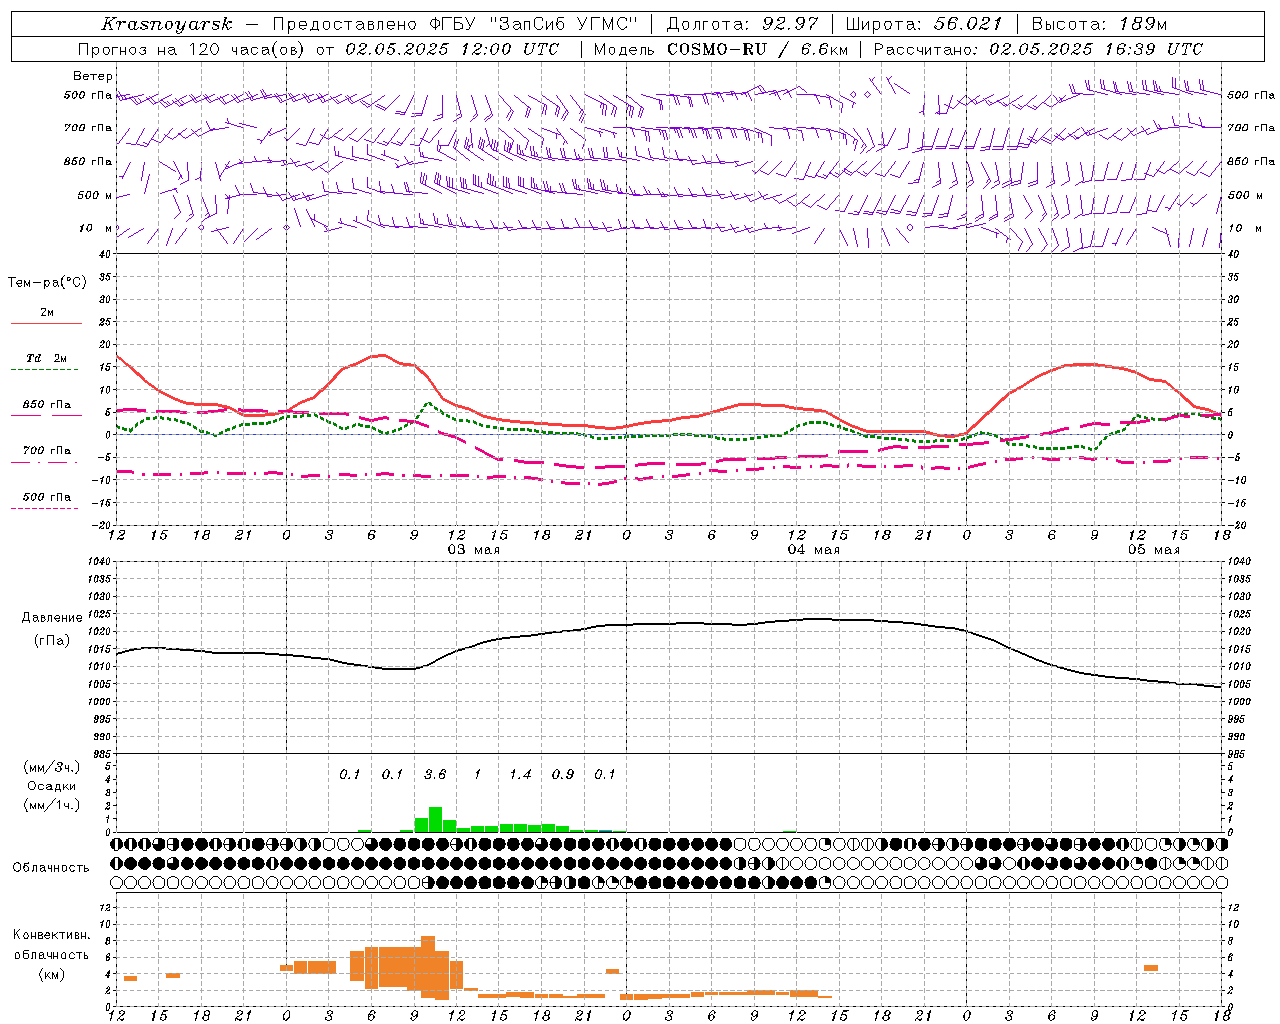The width and height of the screenshot is (1280, 1024).
Task: Click the red line legend under '850 гПа'
Action: [x=46, y=415]
